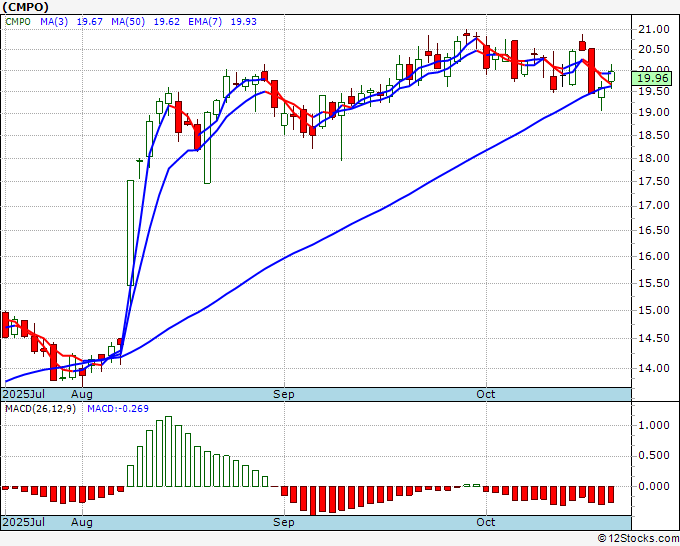Click the (CMPO) chart title
This screenshot has height=546, width=680.
tap(26, 7)
